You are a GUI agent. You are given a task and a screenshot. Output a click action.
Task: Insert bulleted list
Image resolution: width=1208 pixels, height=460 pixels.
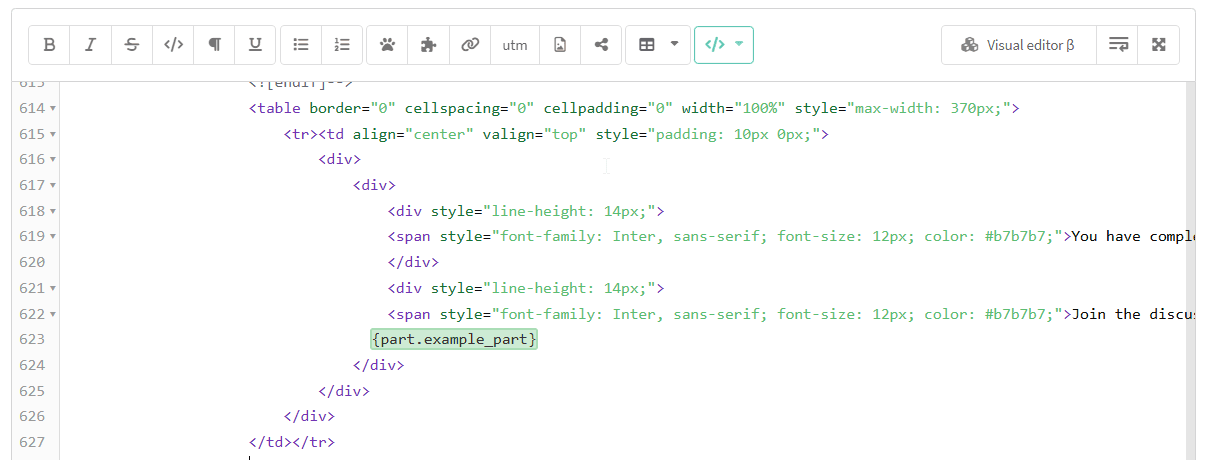[301, 45]
